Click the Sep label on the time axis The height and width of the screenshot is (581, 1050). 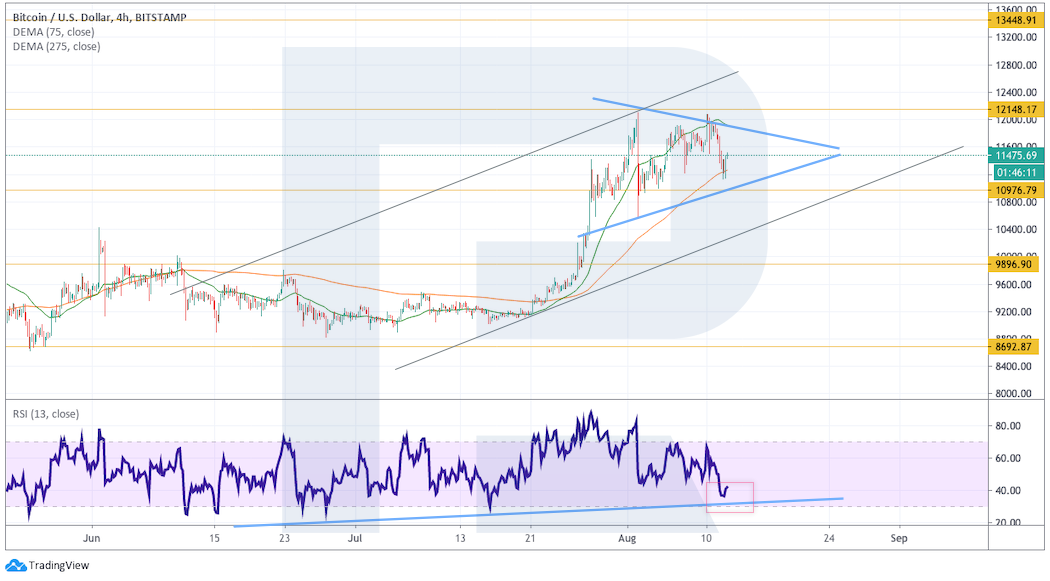pos(898,537)
